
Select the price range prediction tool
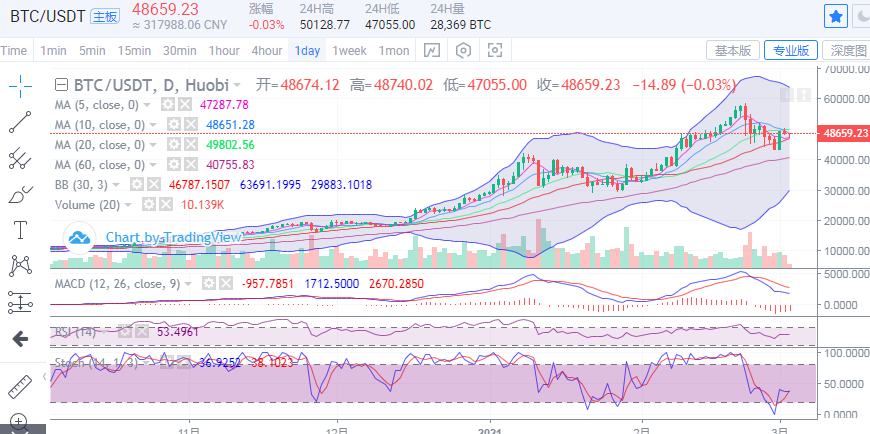(x=21, y=302)
